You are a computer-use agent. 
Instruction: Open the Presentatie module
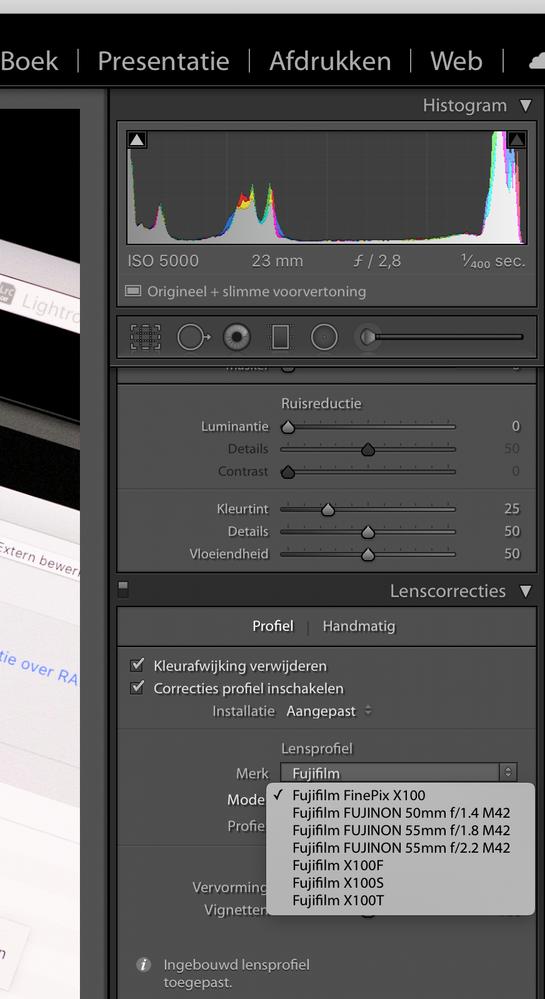(x=163, y=61)
